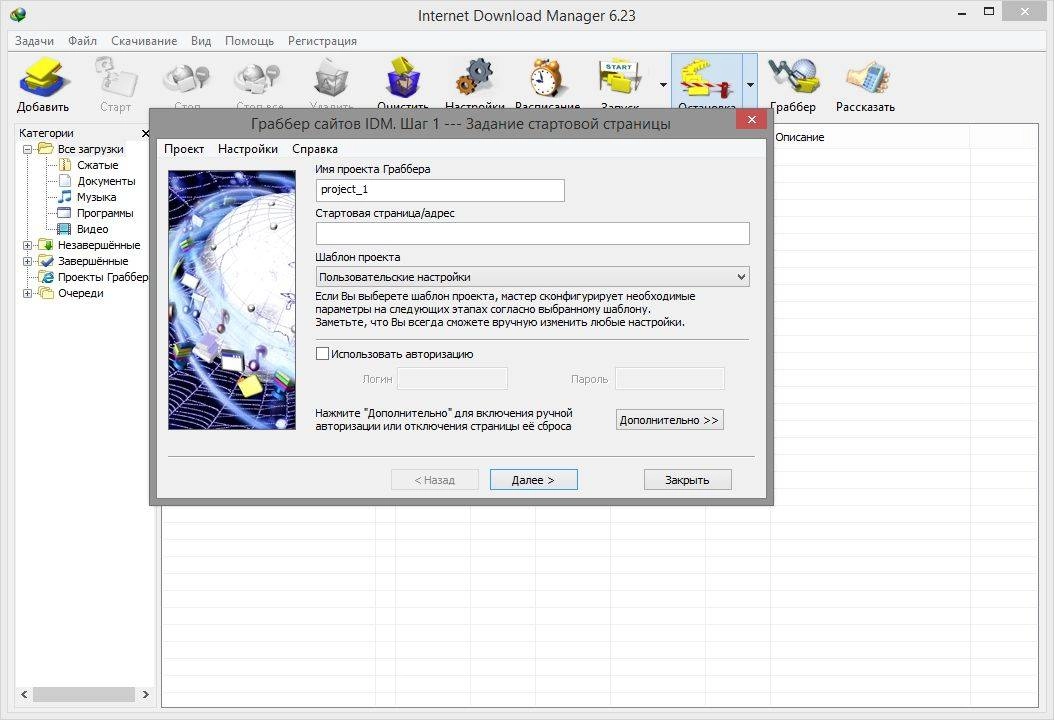Open the grabber dialog Настройки menu
Viewport: 1054px width, 720px height.
coord(247,149)
